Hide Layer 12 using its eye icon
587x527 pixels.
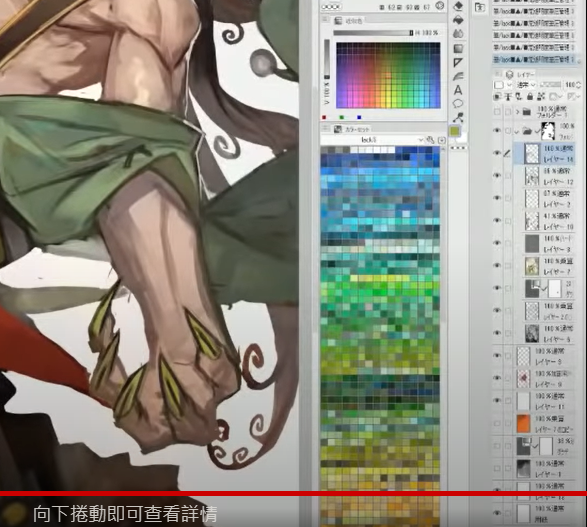497,176
